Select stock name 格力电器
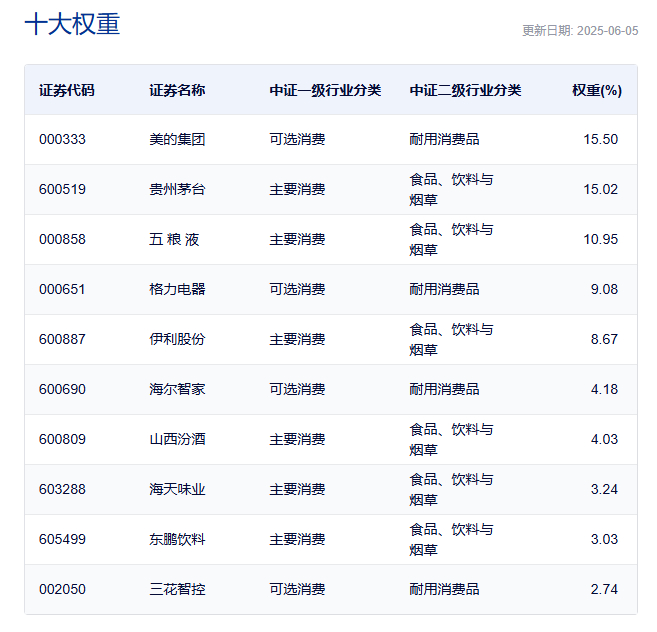657x632 pixels. coord(177,289)
